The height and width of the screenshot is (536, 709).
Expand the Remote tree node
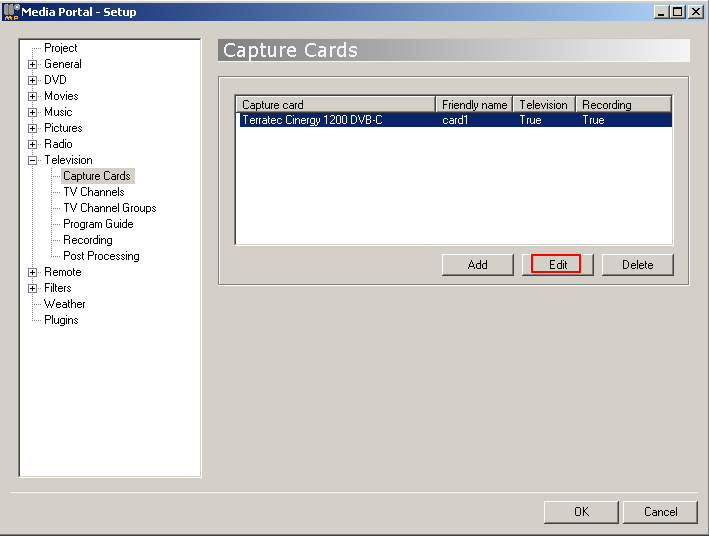point(32,272)
